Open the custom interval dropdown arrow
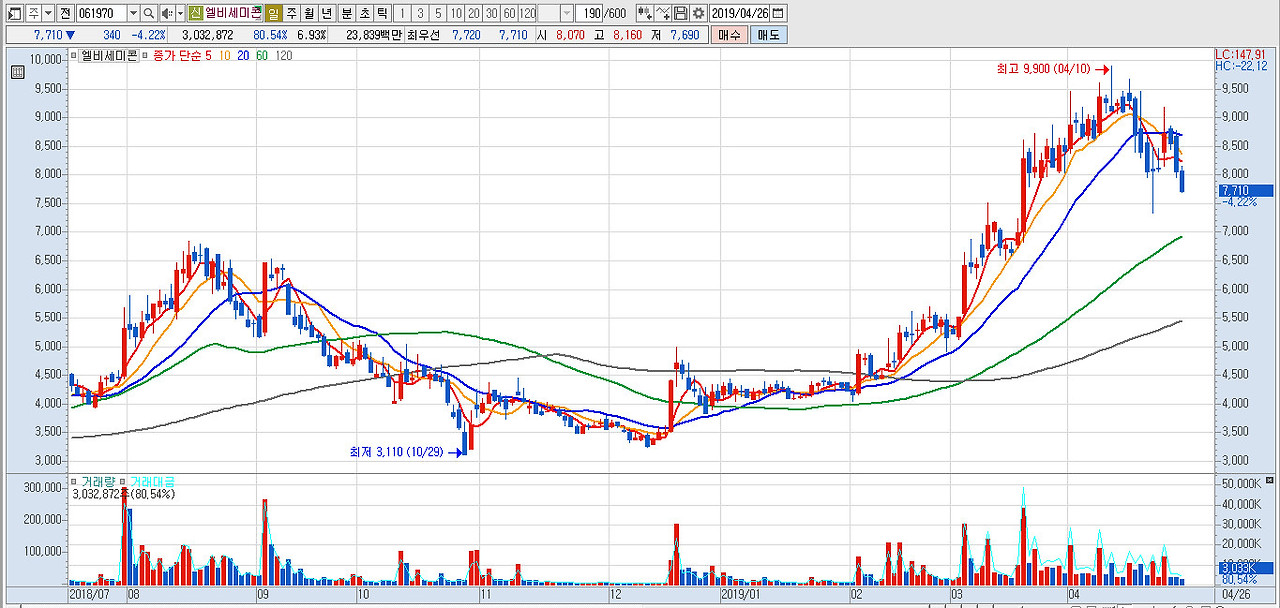This screenshot has width=1280, height=608. (567, 14)
